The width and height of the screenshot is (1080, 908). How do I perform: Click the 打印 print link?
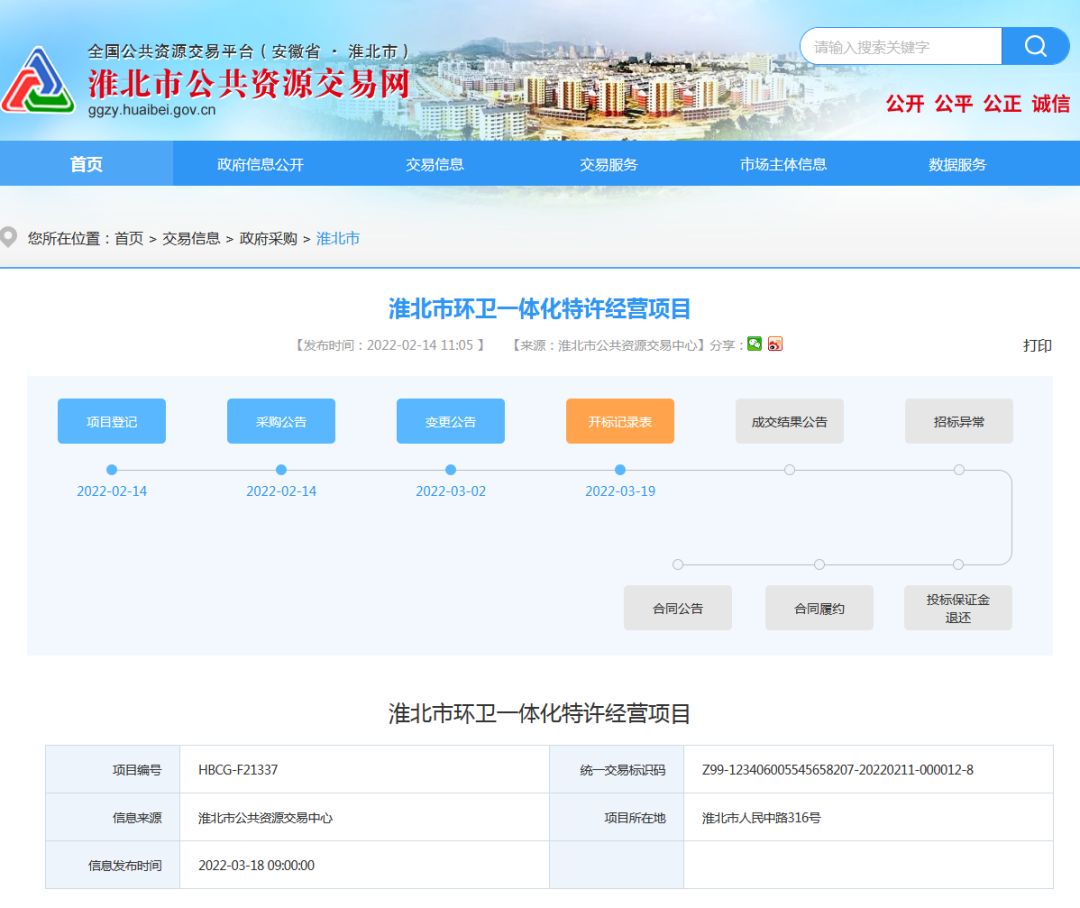tap(1037, 346)
